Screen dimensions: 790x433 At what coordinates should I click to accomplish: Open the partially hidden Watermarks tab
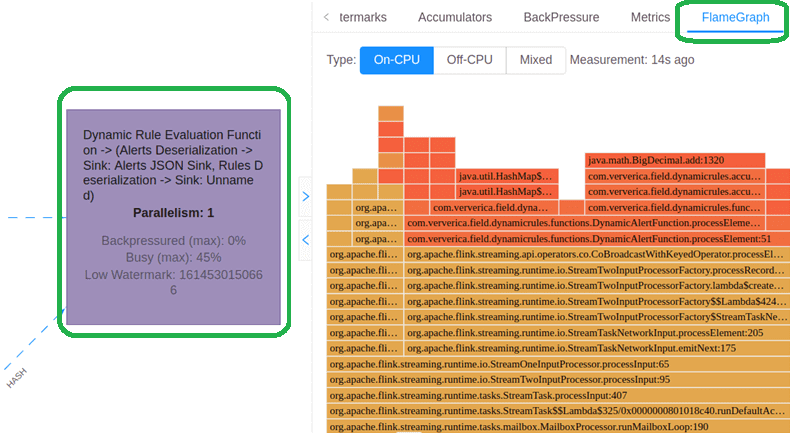coord(362,17)
